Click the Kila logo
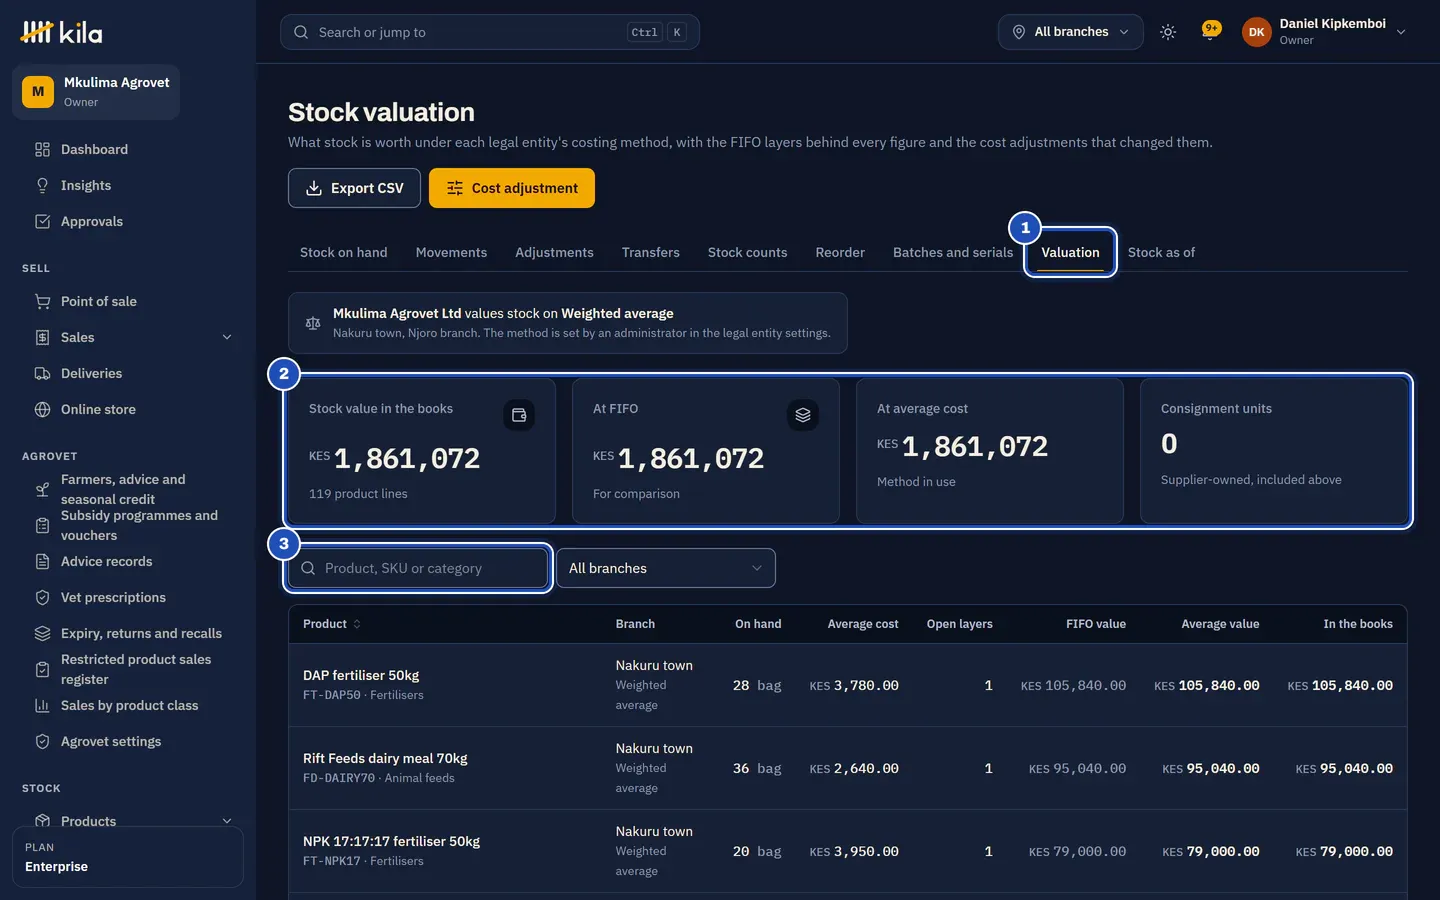 [61, 32]
